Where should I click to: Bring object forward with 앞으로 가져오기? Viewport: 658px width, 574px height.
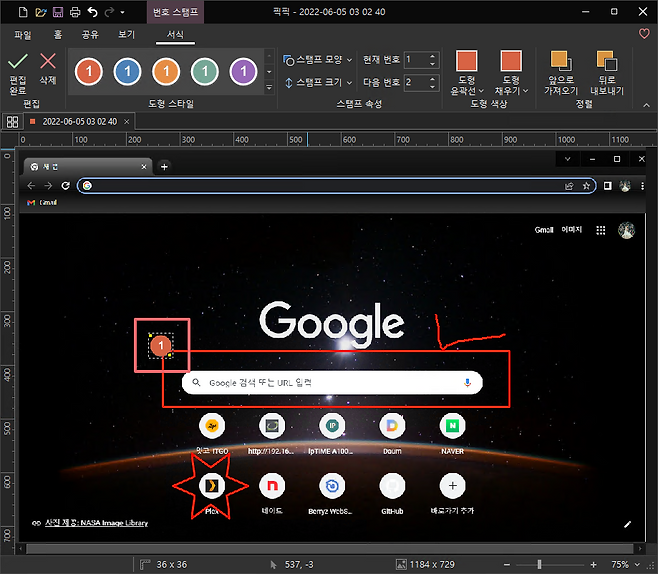point(561,73)
